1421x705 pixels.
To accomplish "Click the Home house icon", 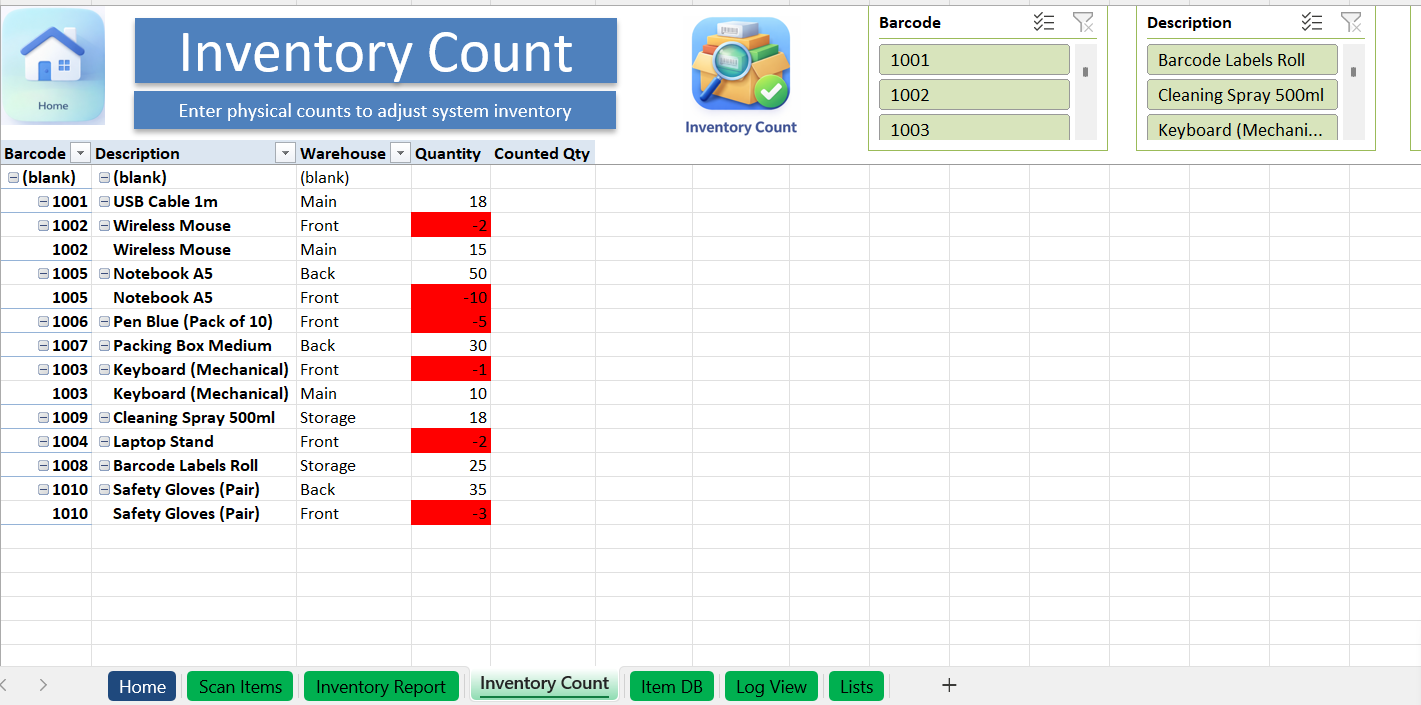I will [x=53, y=66].
